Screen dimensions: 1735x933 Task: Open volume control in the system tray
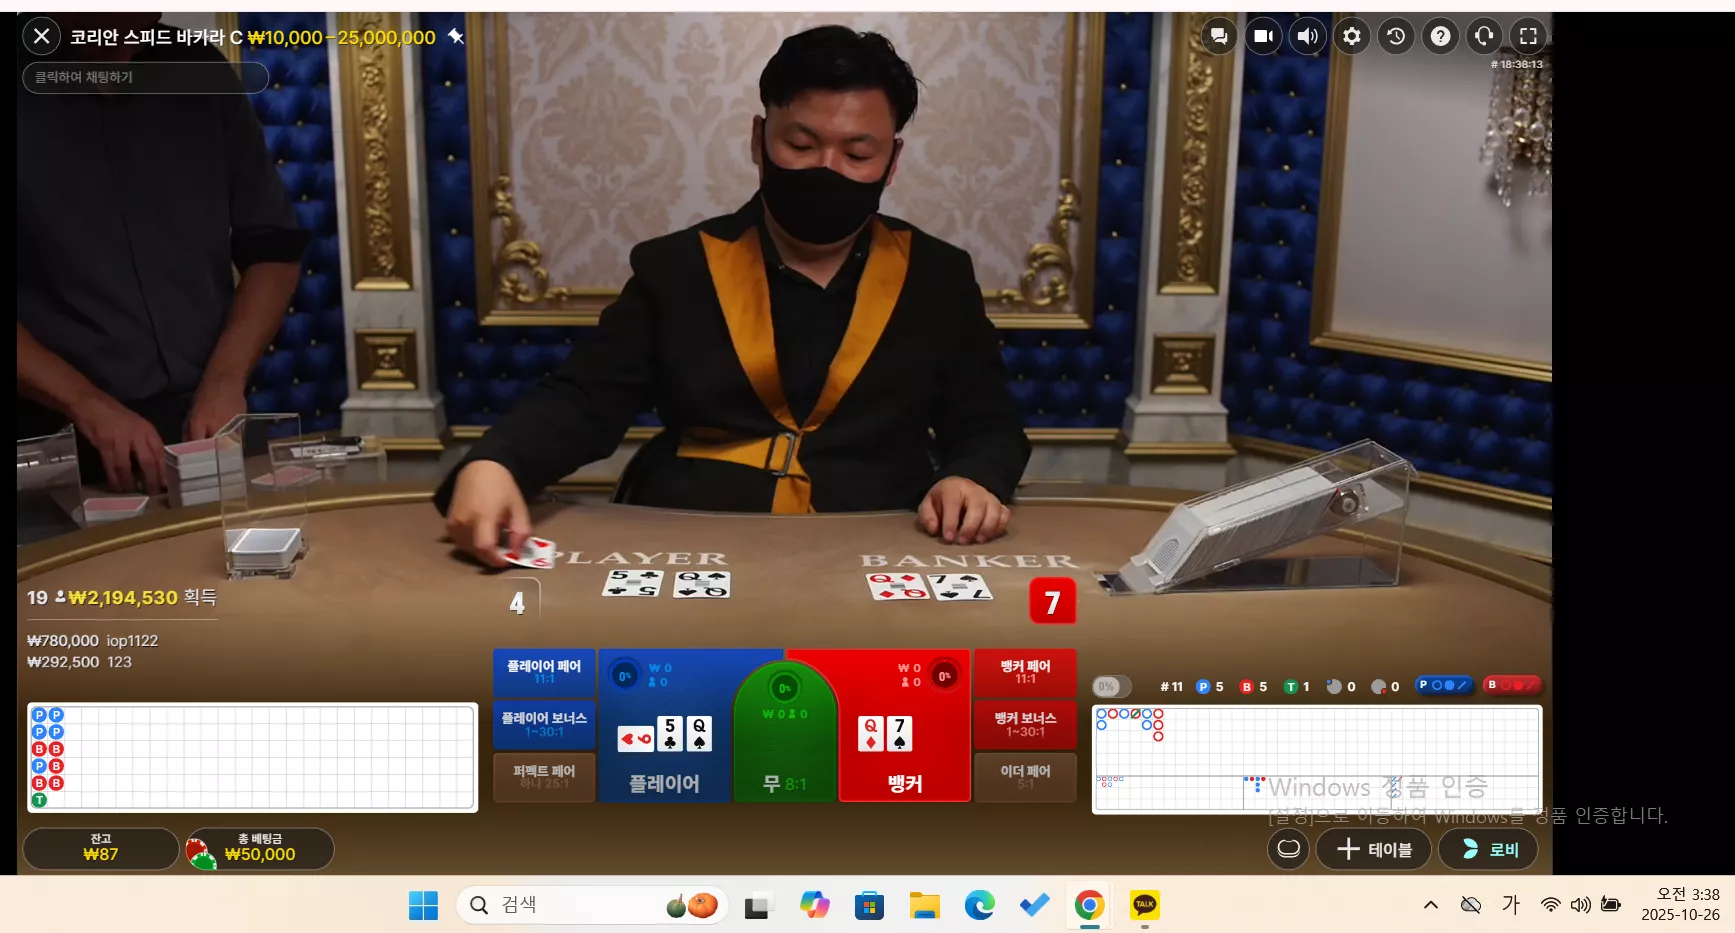pyautogui.click(x=1580, y=905)
